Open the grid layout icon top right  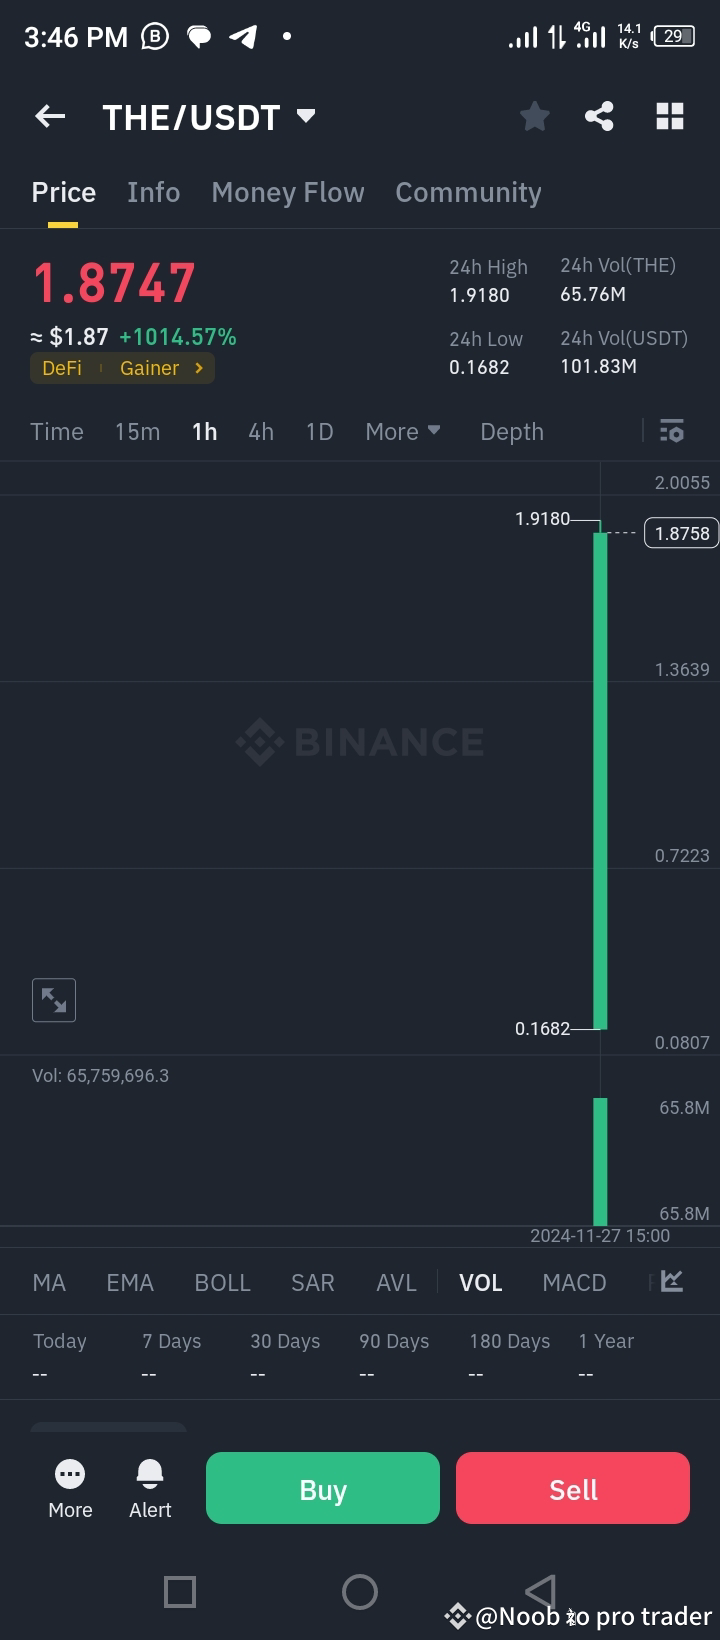(669, 116)
